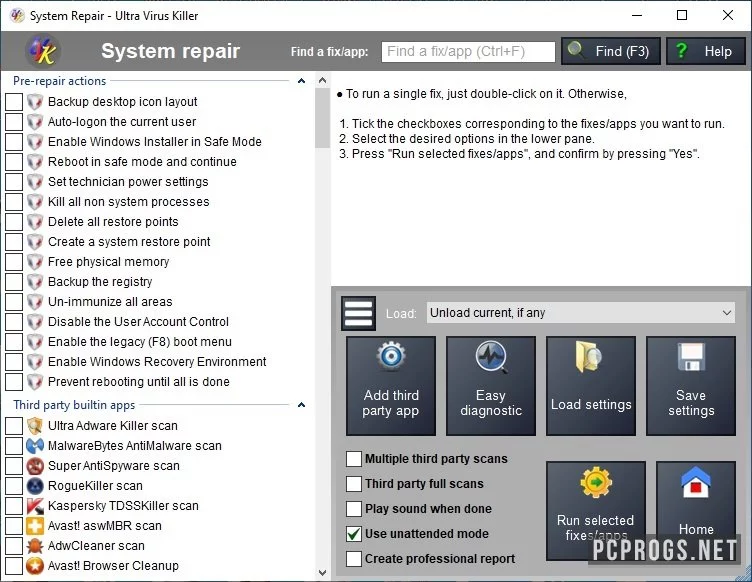This screenshot has height=582, width=752.
Task: Click shield icon beside Prevent rebooting until all is done
Action: [x=35, y=382]
